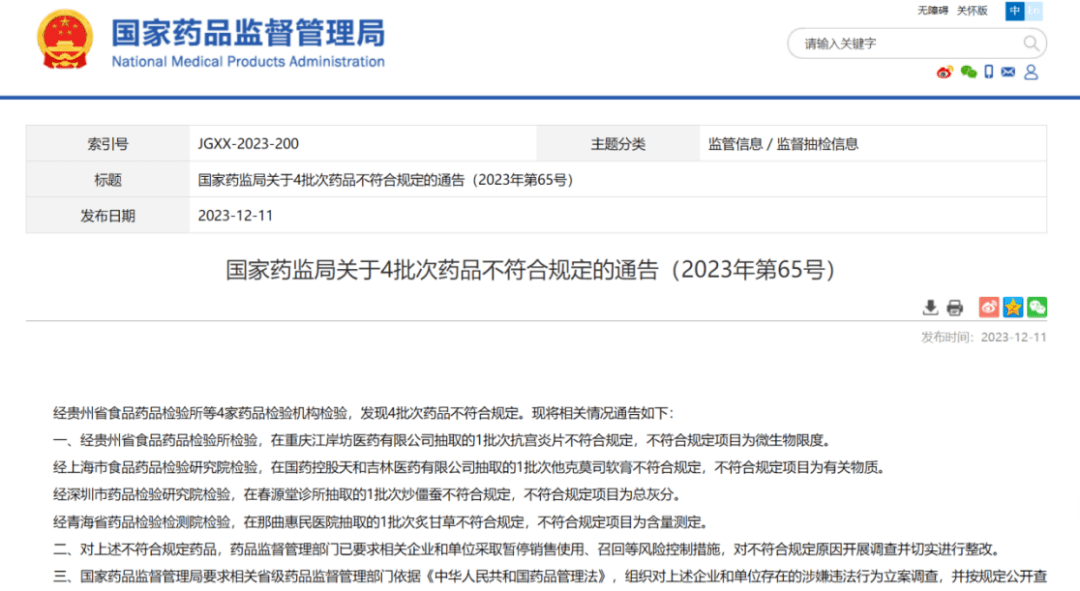1080x591 pixels.
Task: Share article to WeChat green icon
Action: tap(1037, 307)
